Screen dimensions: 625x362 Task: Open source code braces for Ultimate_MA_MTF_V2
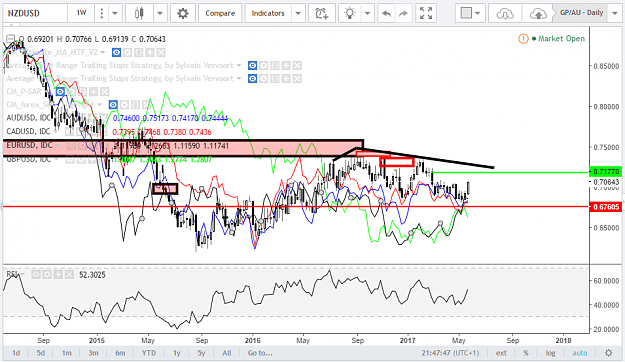coord(139,53)
